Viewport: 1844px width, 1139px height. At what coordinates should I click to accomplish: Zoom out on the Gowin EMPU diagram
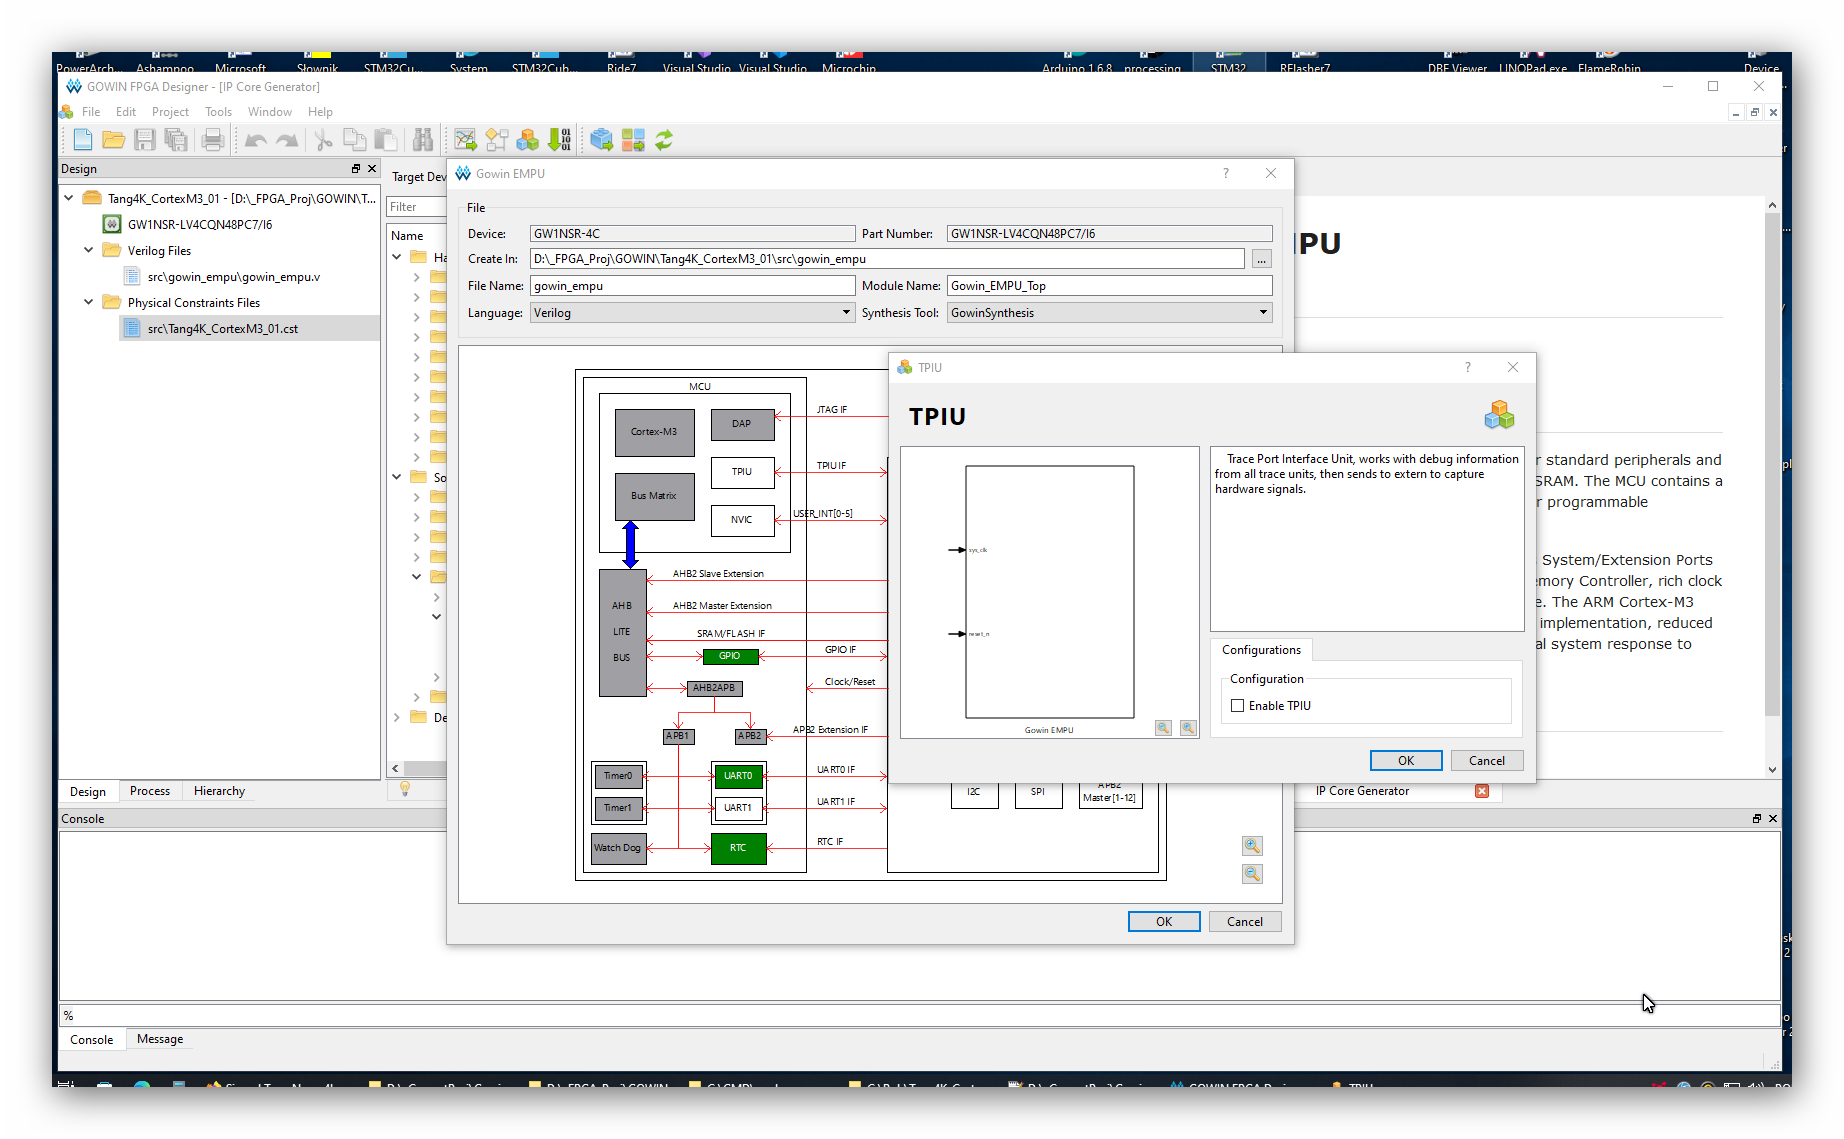pos(1252,874)
